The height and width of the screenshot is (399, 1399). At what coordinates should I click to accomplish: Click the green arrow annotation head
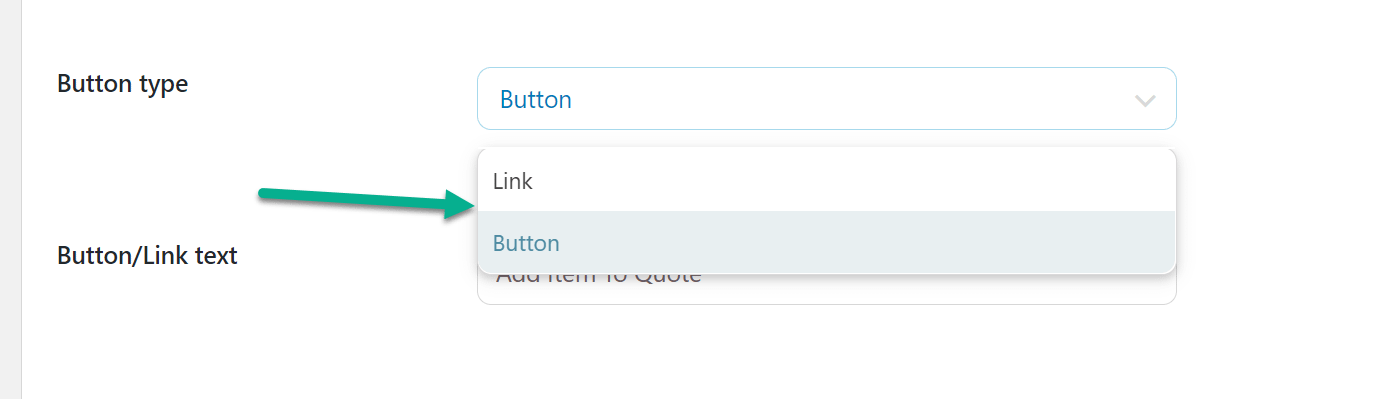[x=458, y=205]
